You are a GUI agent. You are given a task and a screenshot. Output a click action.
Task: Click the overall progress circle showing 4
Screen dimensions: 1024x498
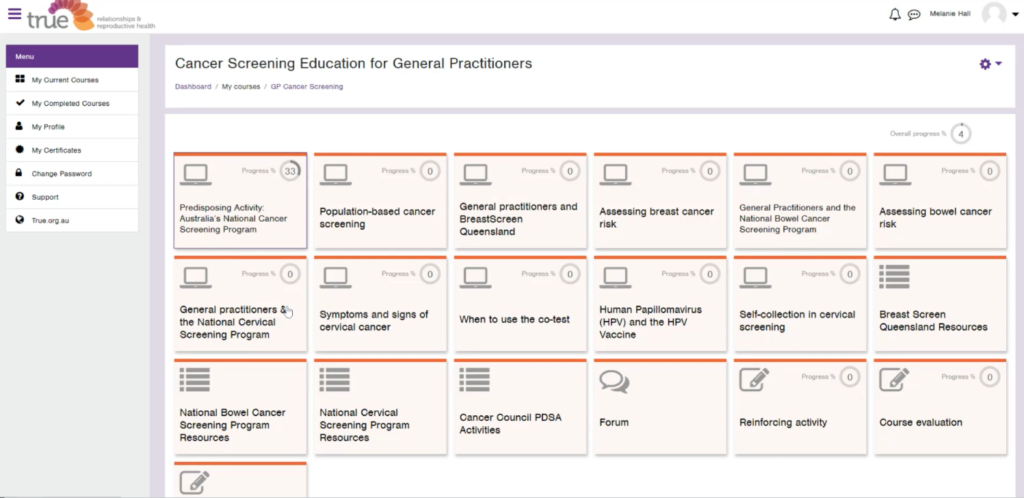[x=961, y=134]
